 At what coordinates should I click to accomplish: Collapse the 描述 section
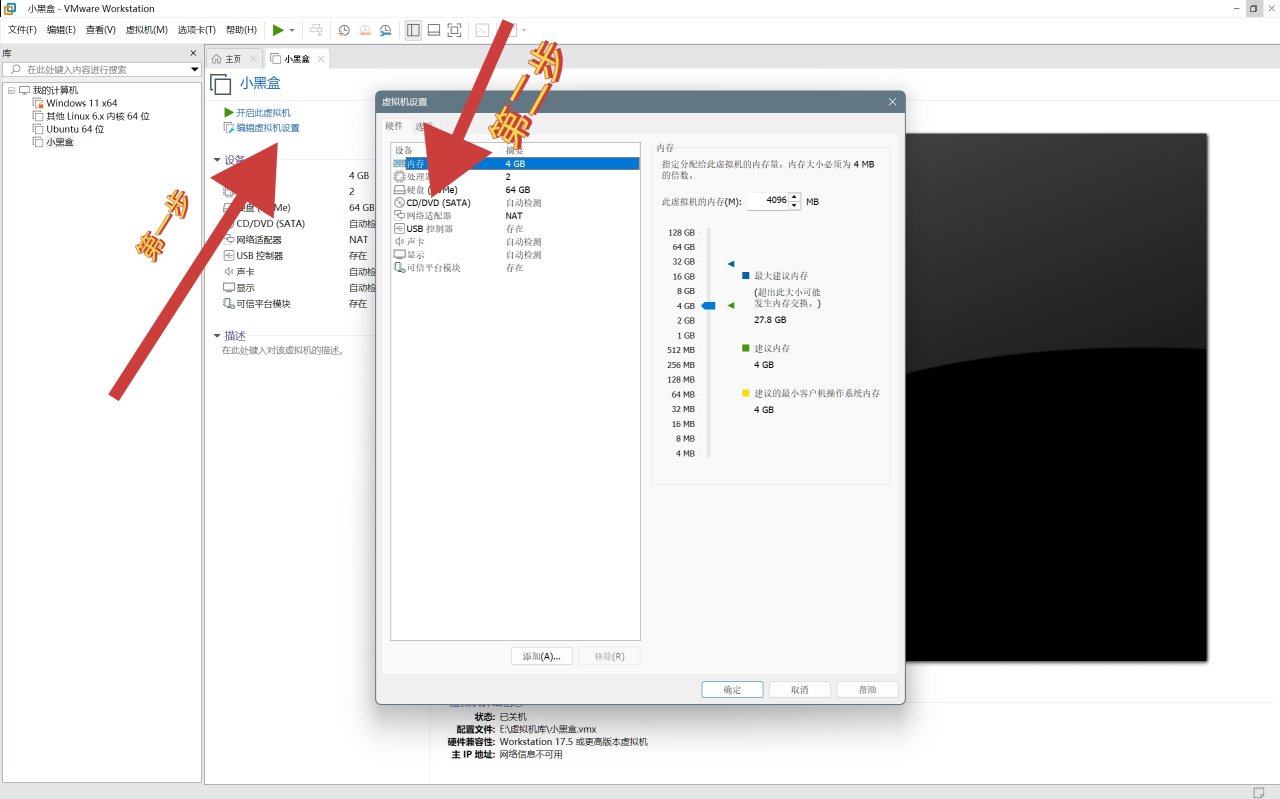pos(217,336)
